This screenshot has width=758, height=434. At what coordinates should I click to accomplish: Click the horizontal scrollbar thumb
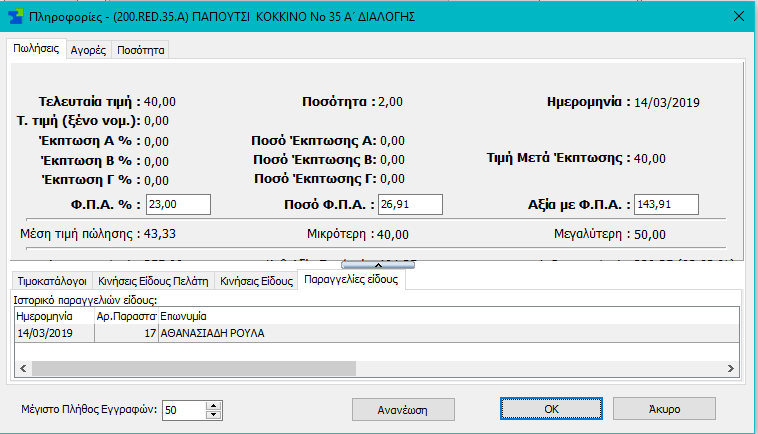(x=194, y=368)
